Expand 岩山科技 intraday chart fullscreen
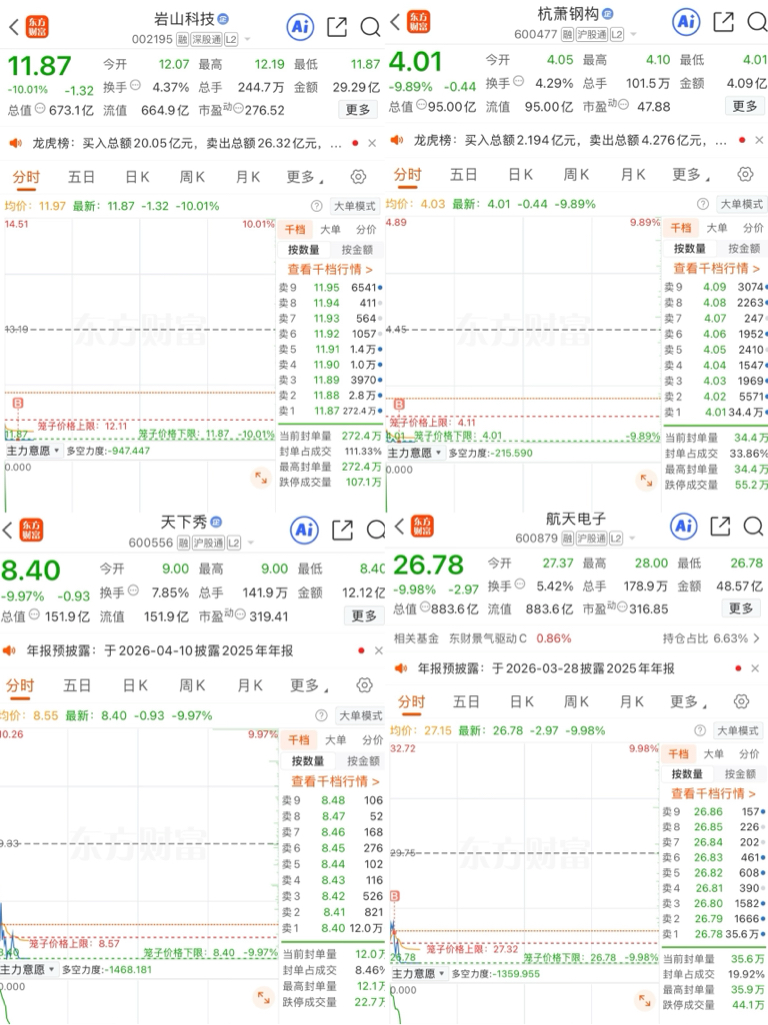Screen dimensions: 768x1025 261,478
